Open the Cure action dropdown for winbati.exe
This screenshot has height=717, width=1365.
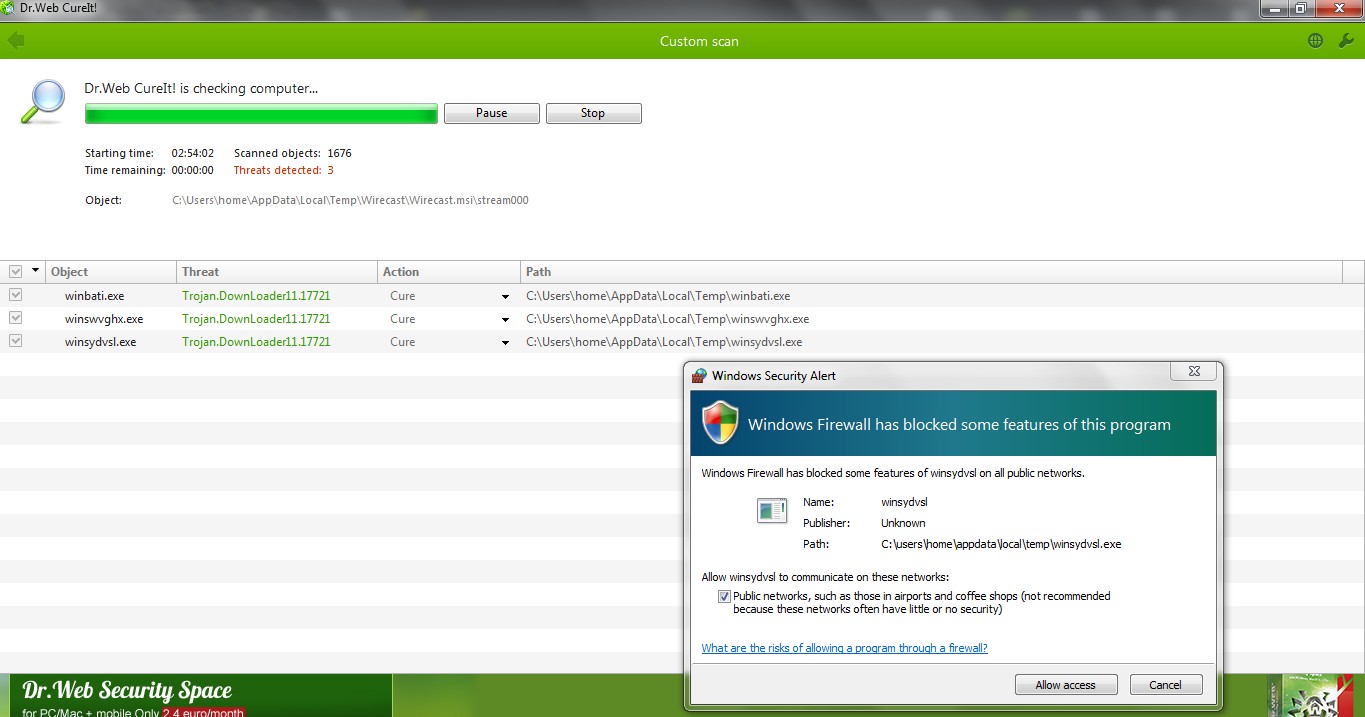coord(505,296)
